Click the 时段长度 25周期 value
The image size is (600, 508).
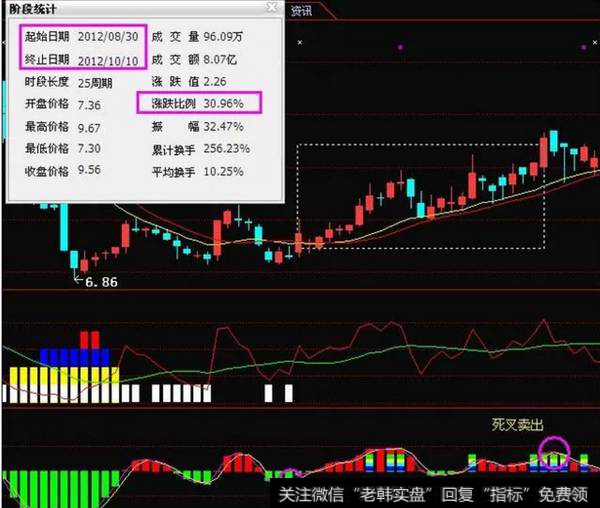95,83
